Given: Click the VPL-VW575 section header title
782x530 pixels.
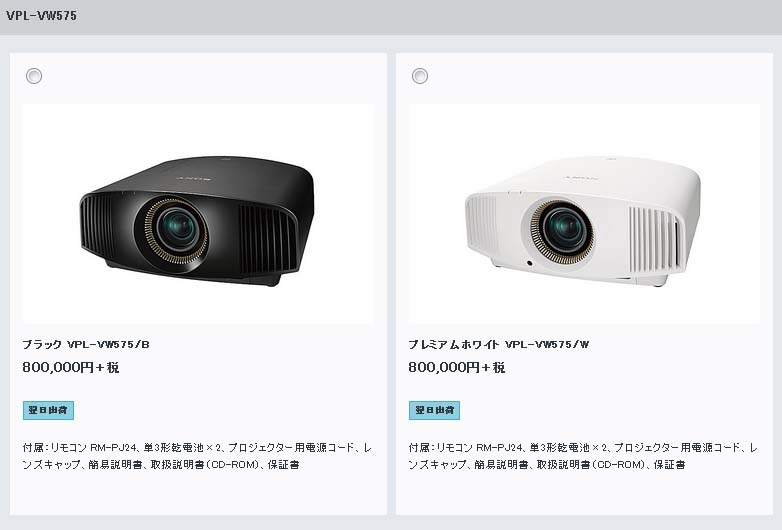Looking at the screenshot, I should tap(41, 15).
